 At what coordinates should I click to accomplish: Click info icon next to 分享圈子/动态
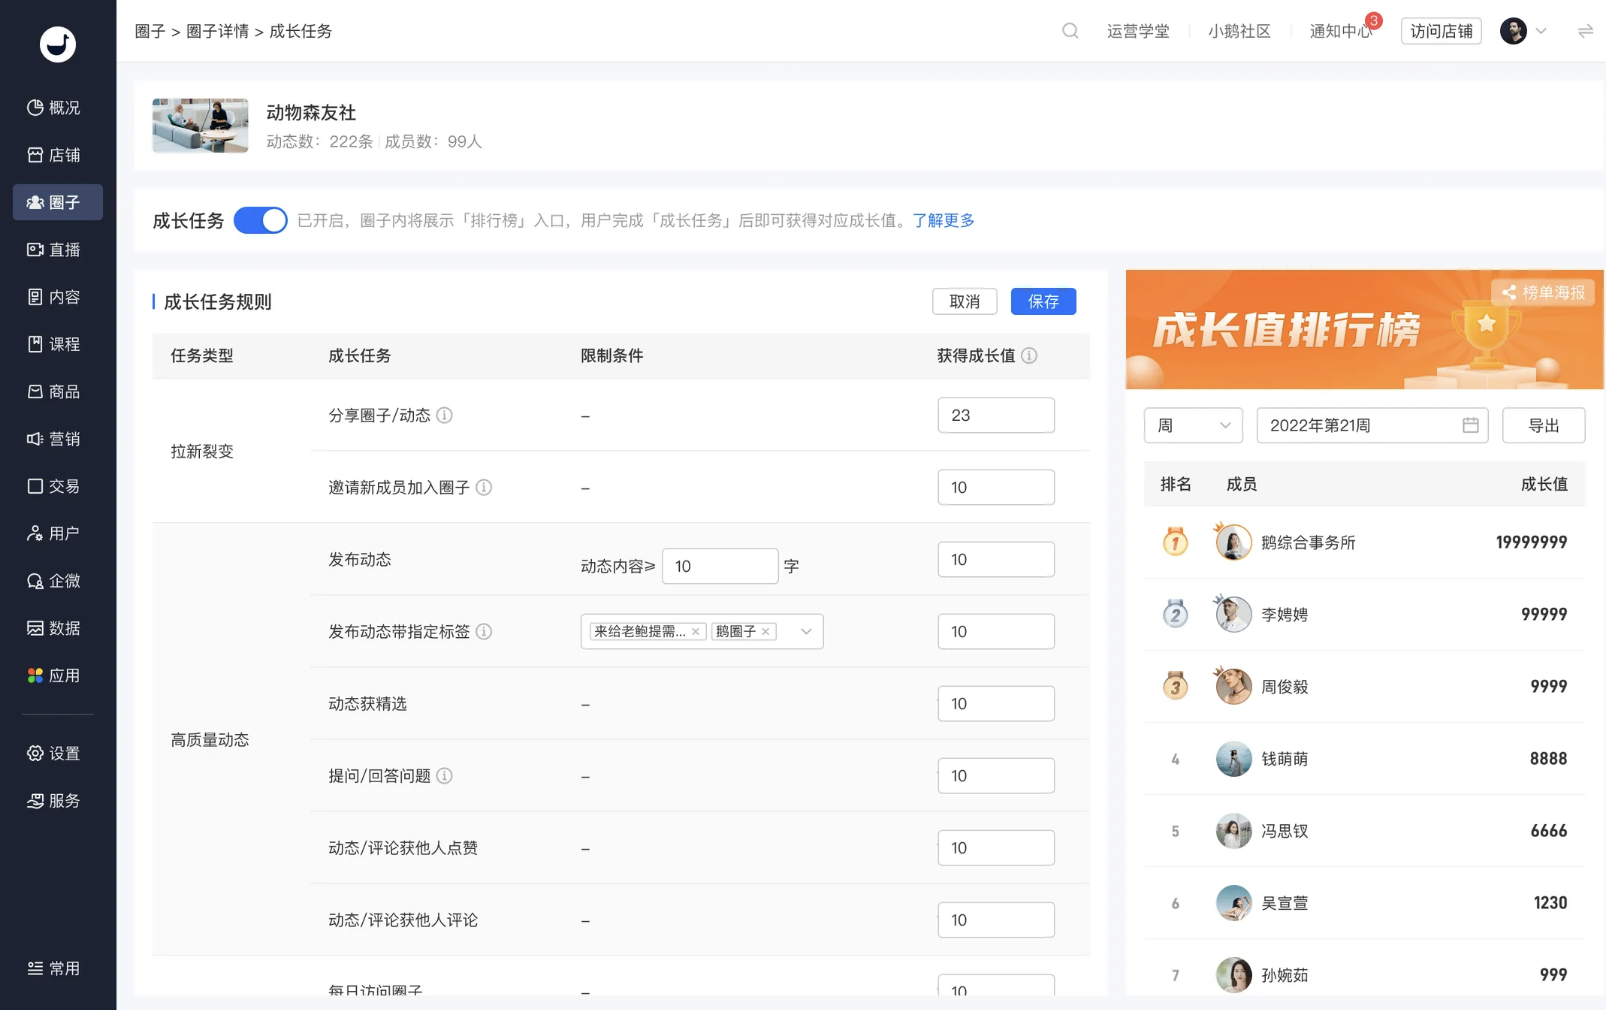445,415
